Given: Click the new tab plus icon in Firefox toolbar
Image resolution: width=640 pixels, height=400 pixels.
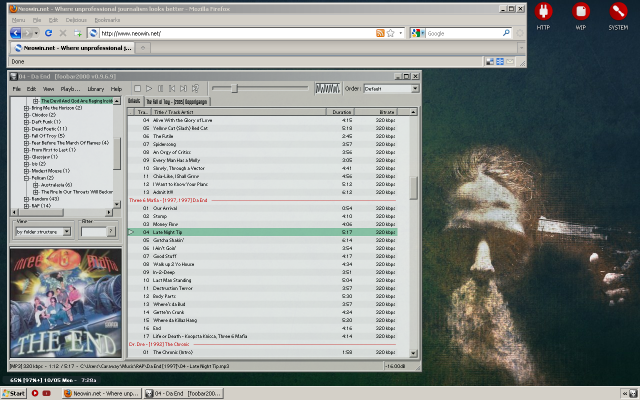Looking at the screenshot, I should [78, 33].
